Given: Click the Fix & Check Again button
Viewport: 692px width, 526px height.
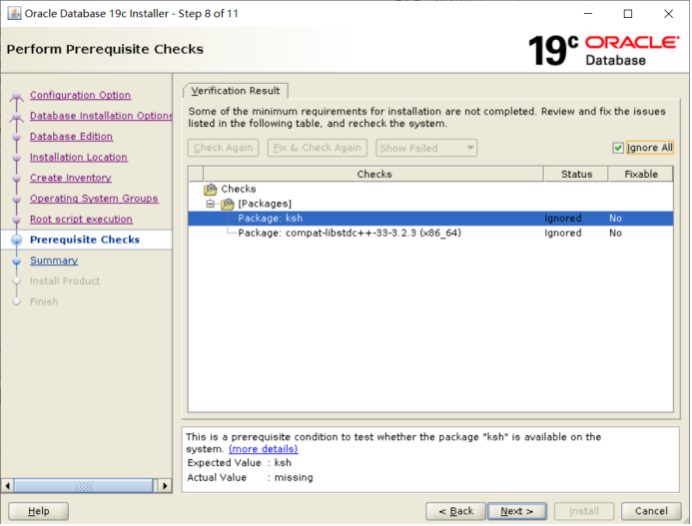Looking at the screenshot, I should (x=317, y=148).
